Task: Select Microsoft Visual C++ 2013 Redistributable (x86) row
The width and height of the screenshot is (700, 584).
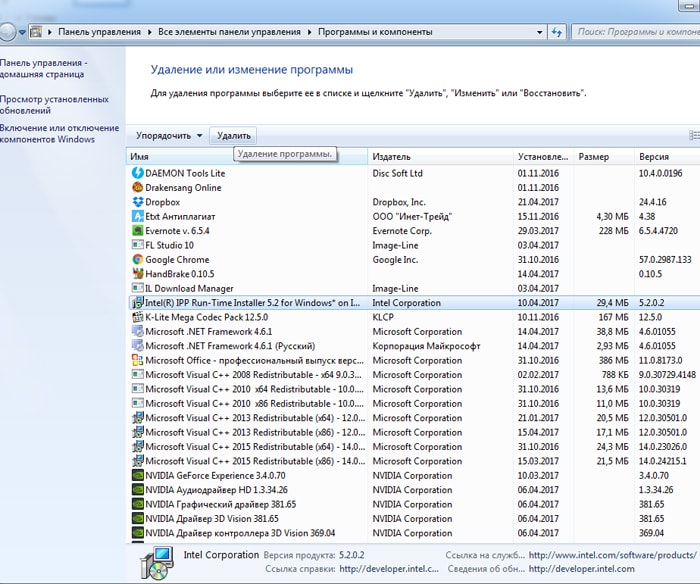Action: point(414,432)
